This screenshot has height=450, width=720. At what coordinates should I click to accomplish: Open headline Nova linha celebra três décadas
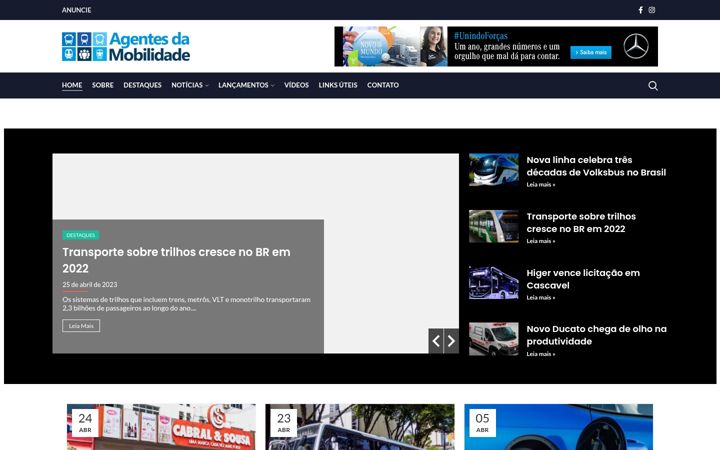tap(596, 166)
